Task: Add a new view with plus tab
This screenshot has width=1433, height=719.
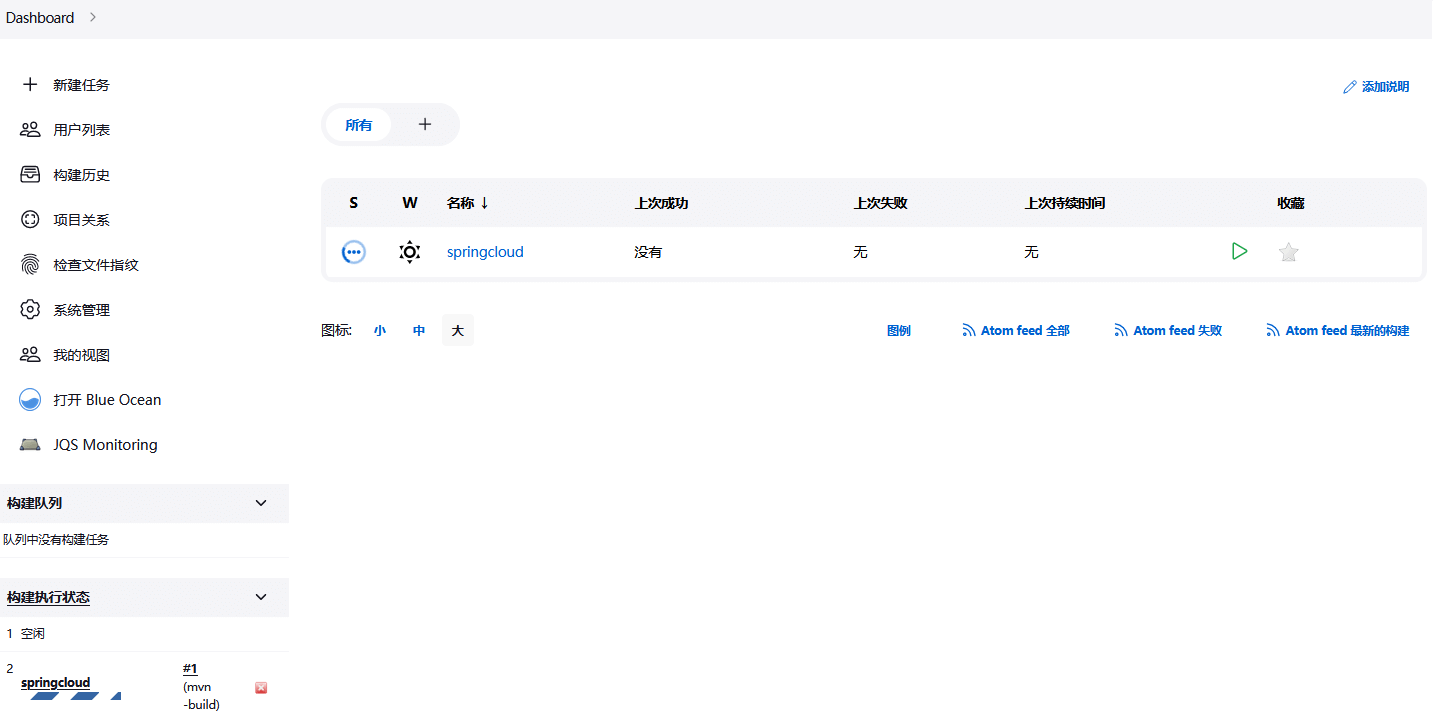Action: click(x=425, y=125)
